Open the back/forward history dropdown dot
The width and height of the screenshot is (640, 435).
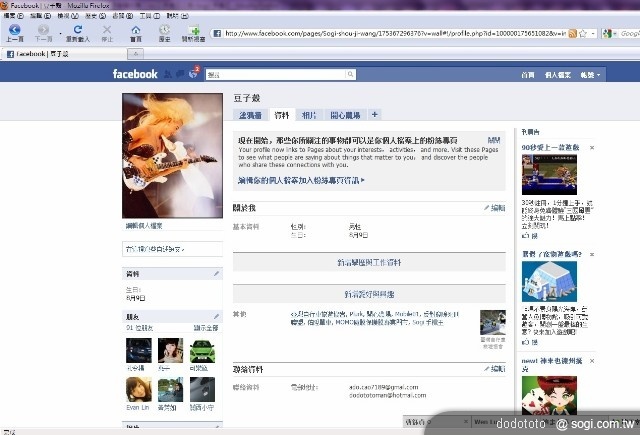coord(60,33)
